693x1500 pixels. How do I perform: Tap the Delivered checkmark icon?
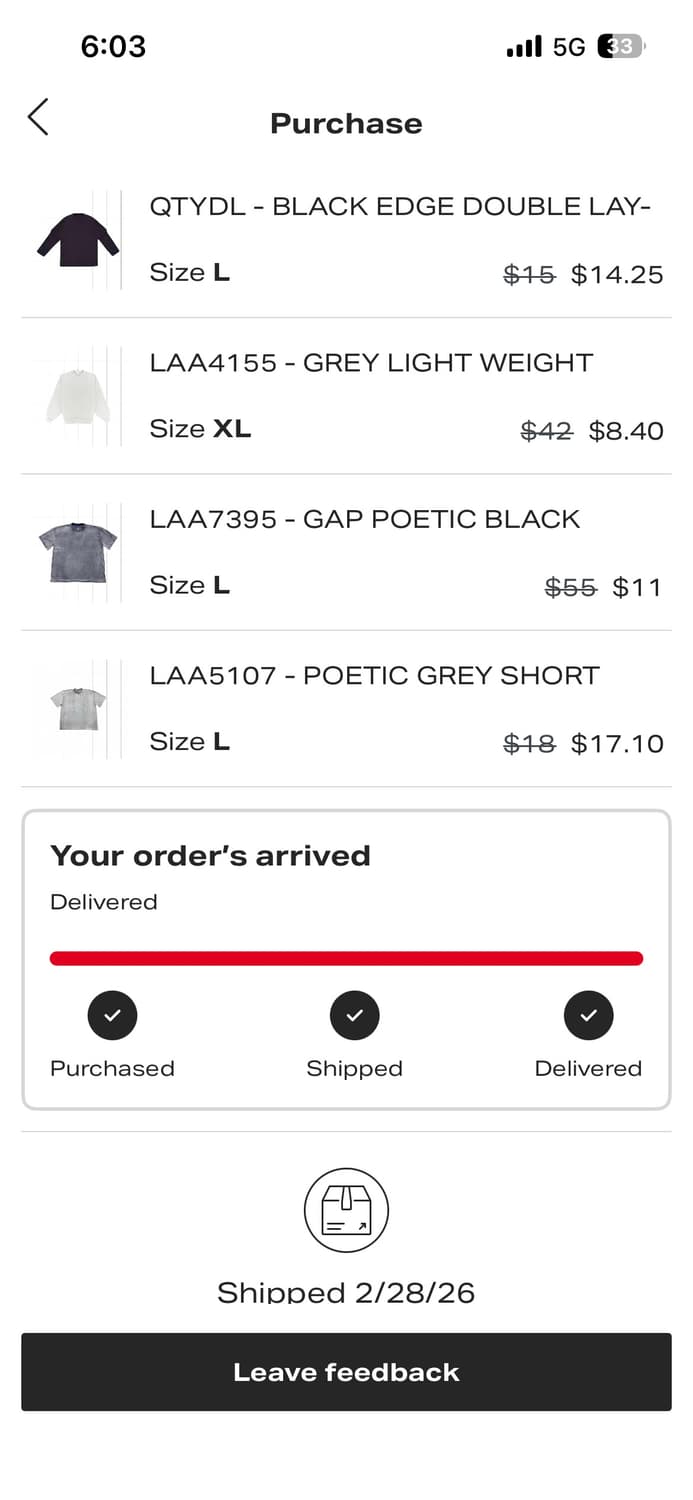tap(588, 1015)
